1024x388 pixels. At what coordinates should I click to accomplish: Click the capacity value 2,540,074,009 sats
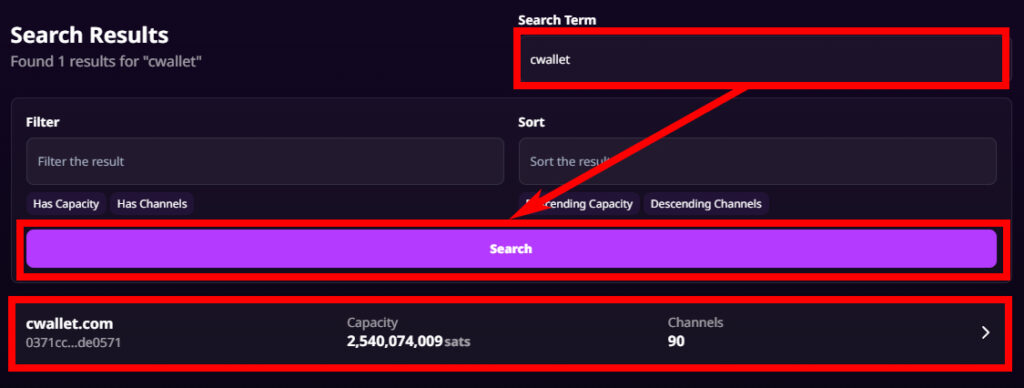[x=408, y=340]
